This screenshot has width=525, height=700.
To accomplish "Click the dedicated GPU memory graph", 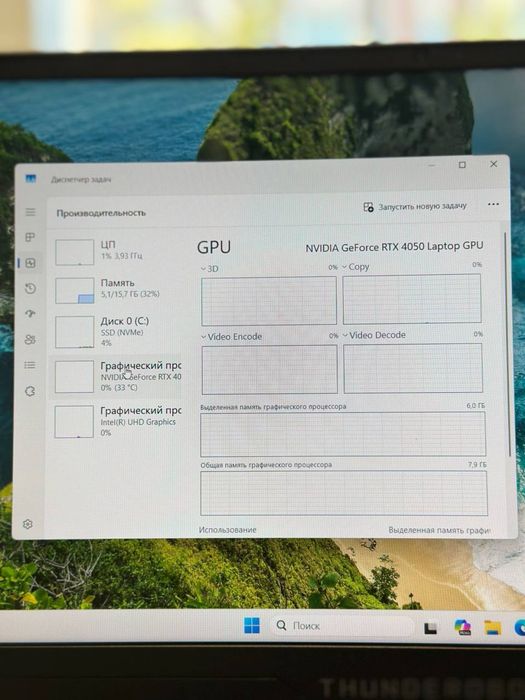I will tap(343, 434).
